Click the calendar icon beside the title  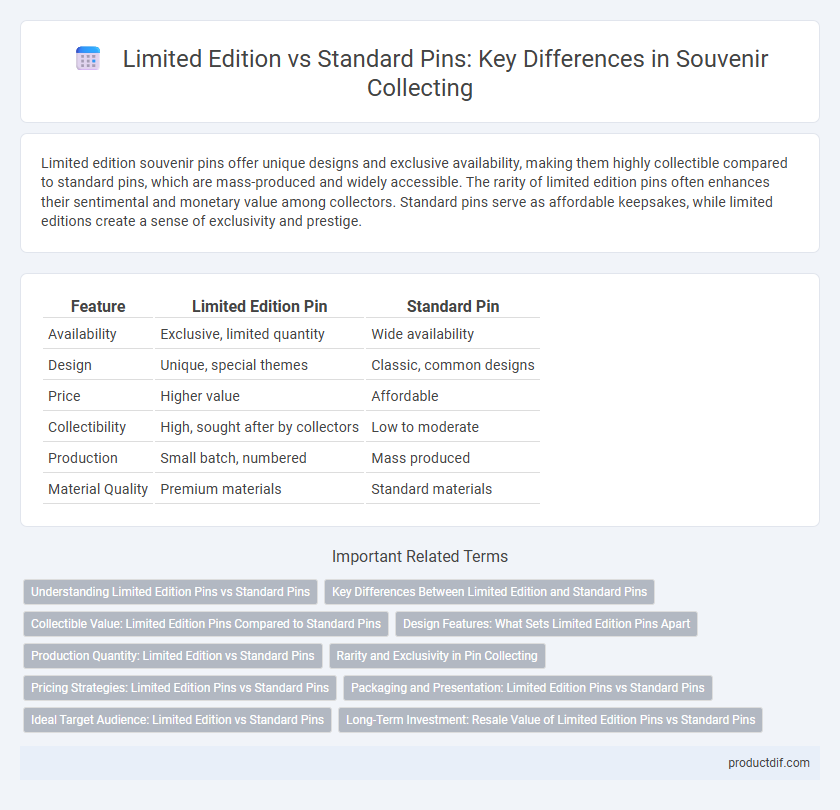(88, 58)
